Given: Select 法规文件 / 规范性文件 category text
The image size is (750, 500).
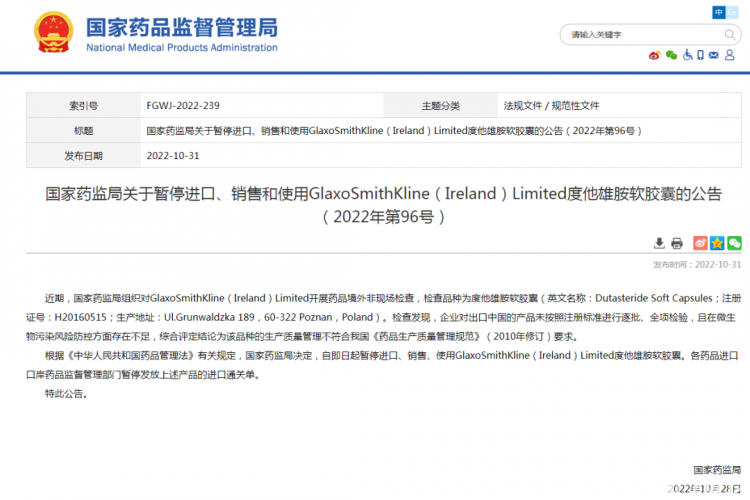Looking at the screenshot, I should [551, 105].
